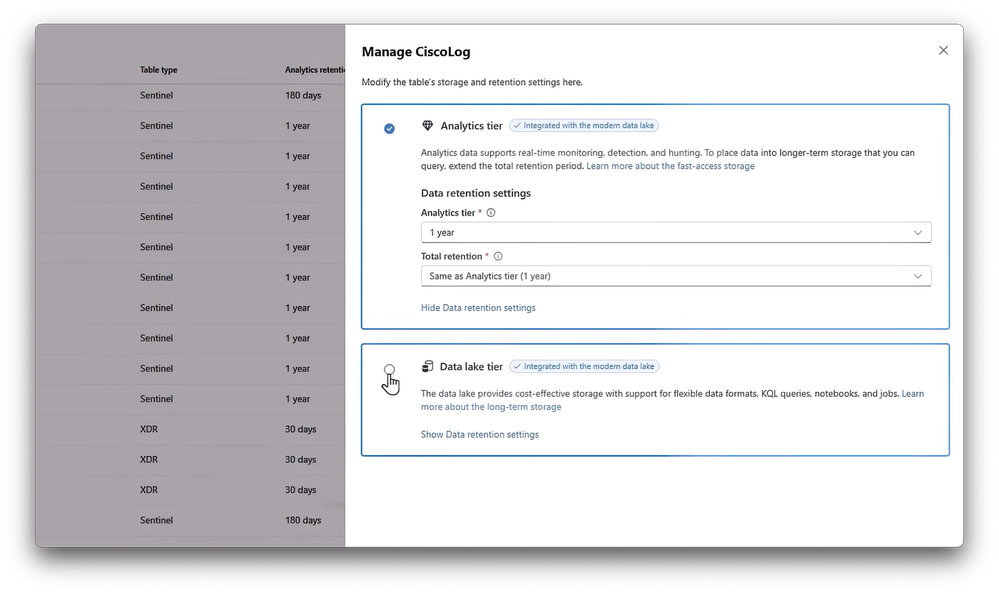Image resolution: width=999 pixels, height=594 pixels.
Task: Close the Manage CiscoLog panel
Action: pos(943,50)
